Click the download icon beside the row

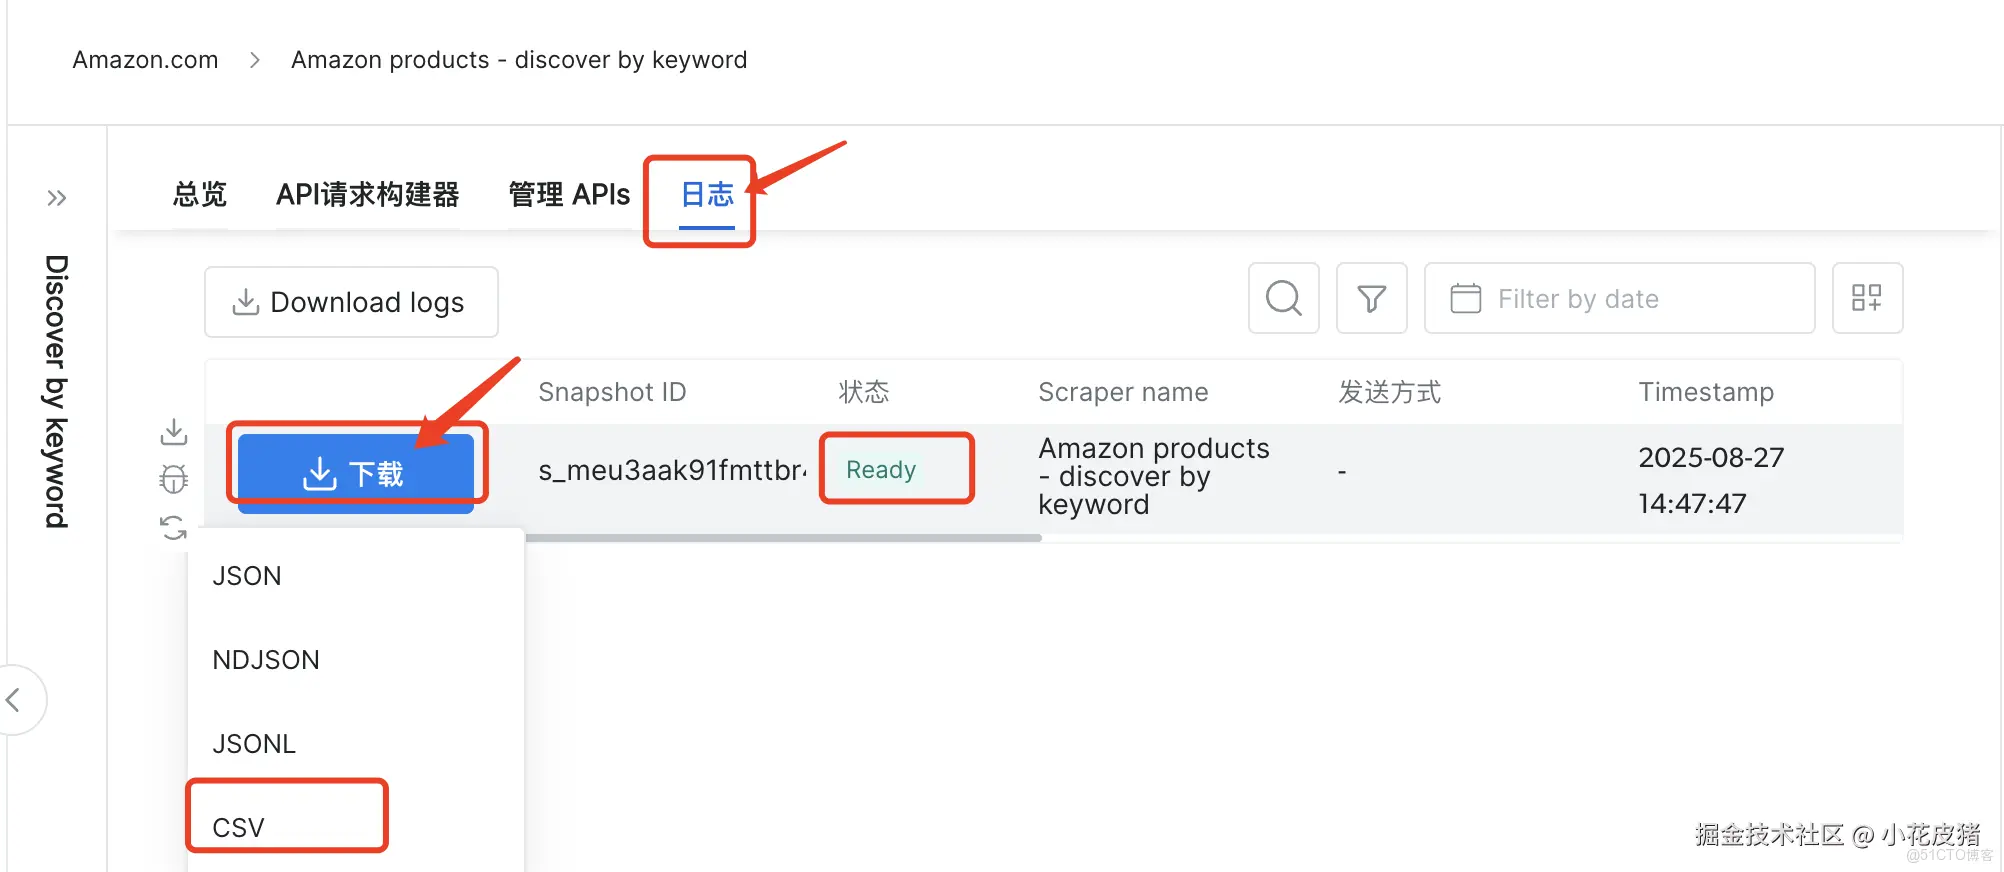(174, 432)
